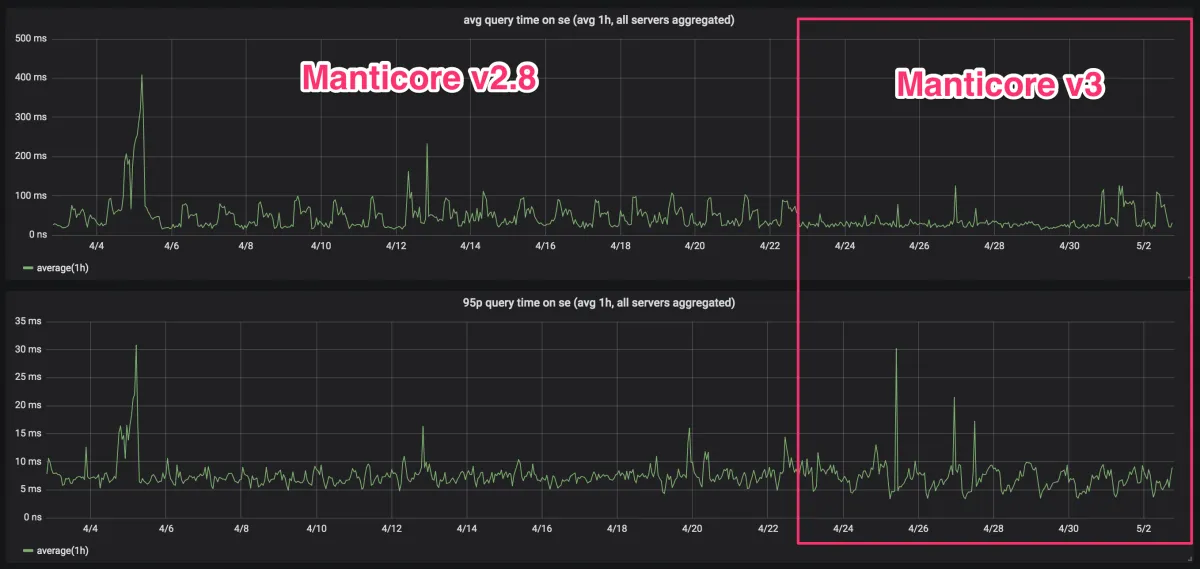
Task: Select the tall spike near 4/25 in 95p graph
Action: tap(896, 350)
